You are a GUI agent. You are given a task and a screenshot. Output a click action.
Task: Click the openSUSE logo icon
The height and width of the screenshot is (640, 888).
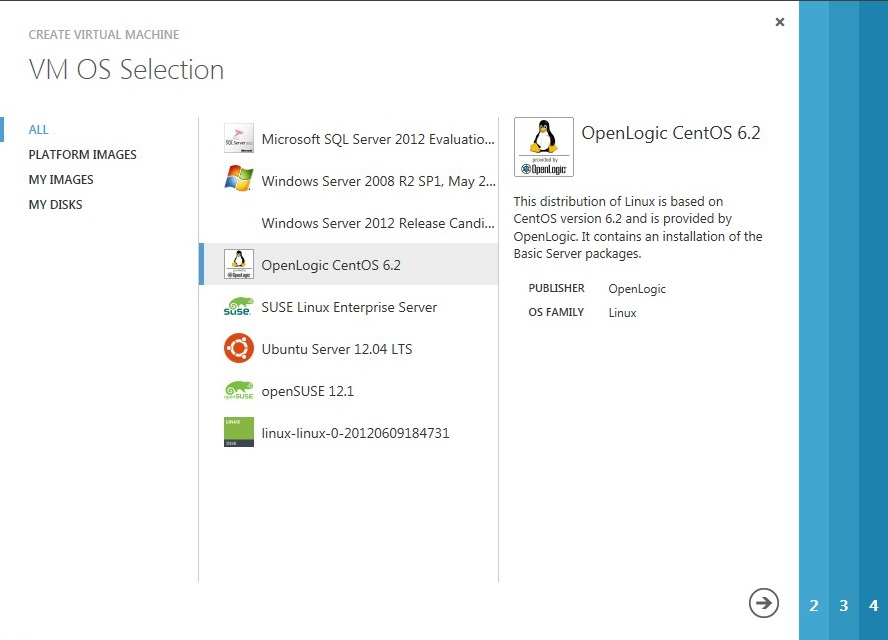239,391
